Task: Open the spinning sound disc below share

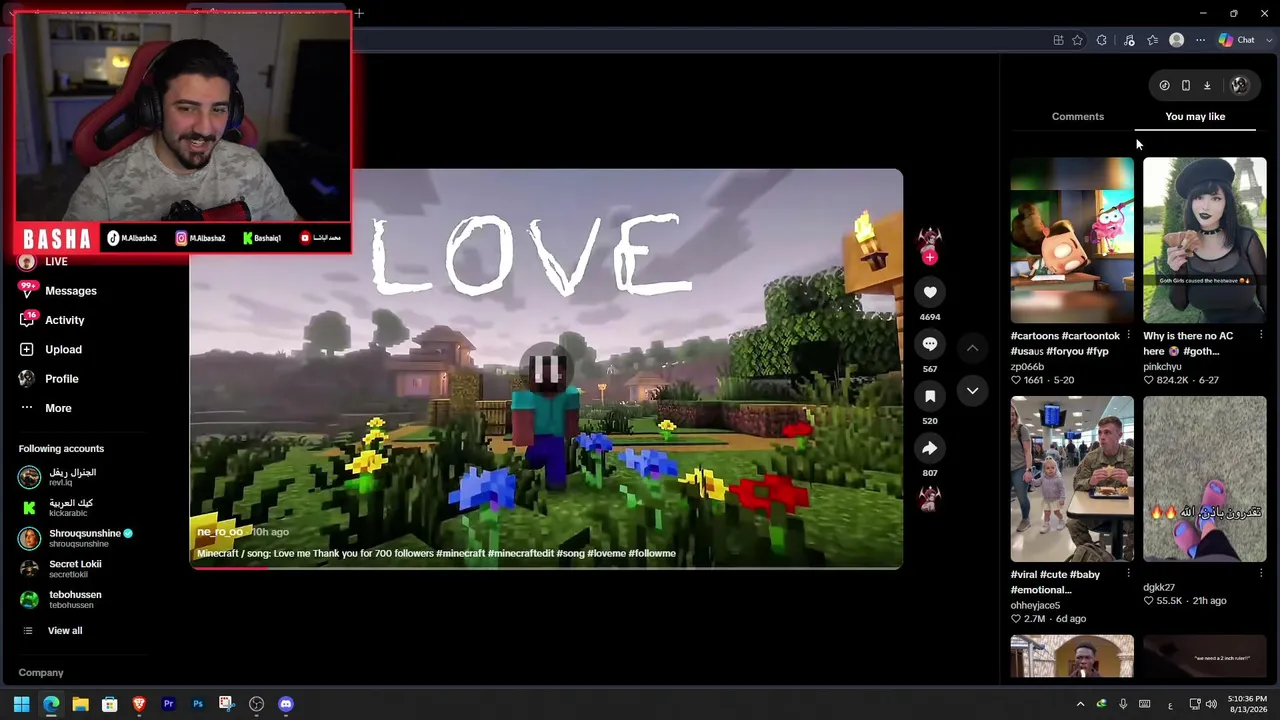Action: click(930, 497)
